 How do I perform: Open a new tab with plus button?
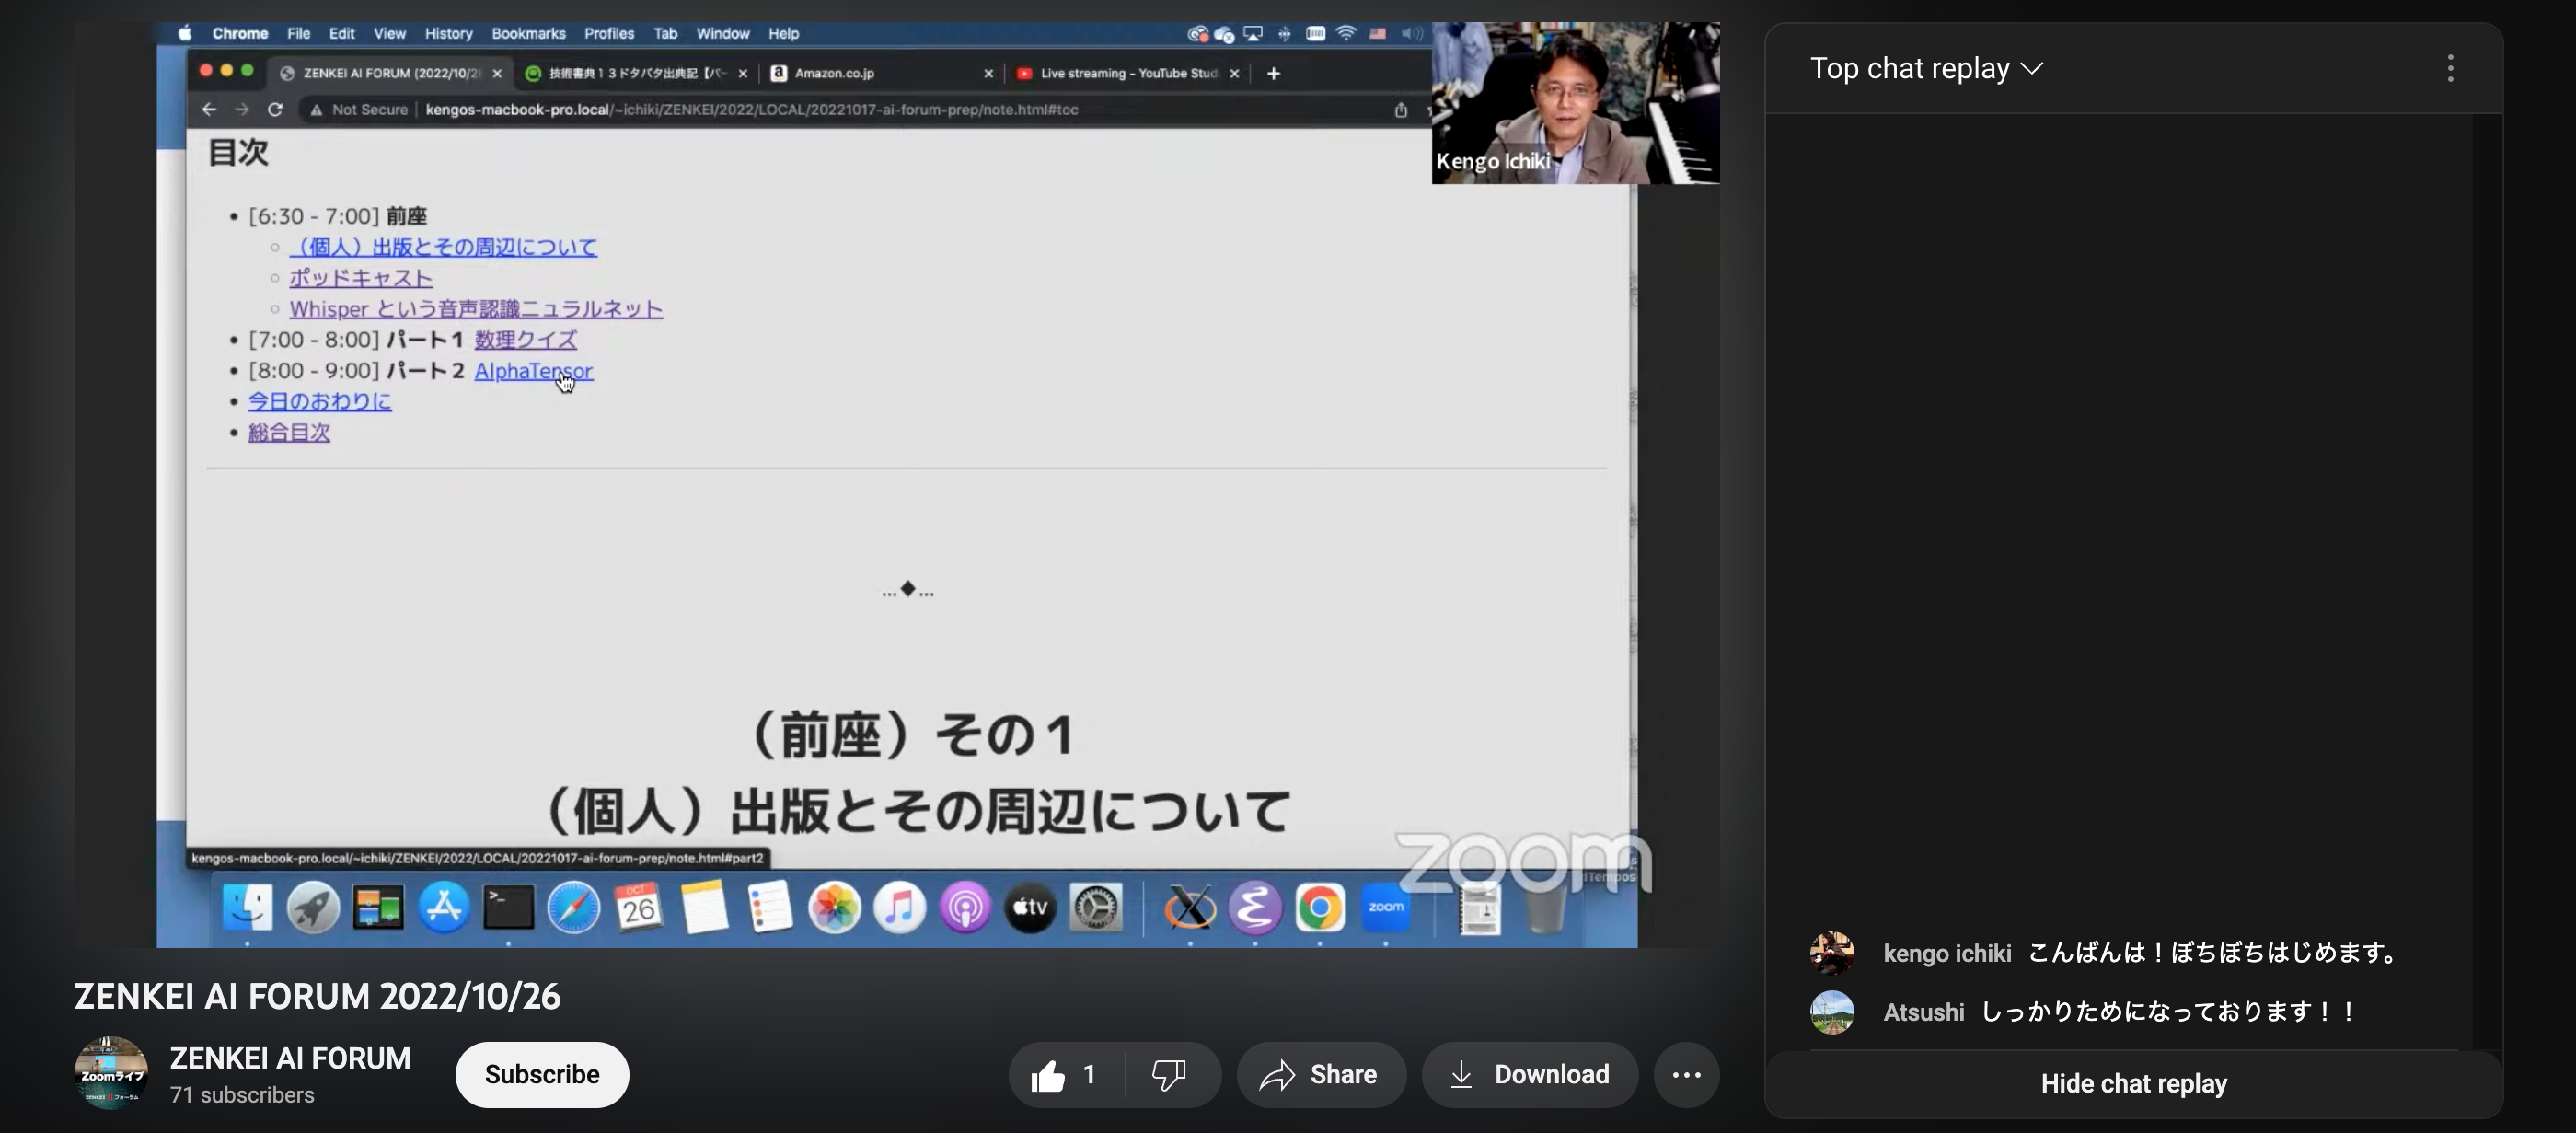1273,73
